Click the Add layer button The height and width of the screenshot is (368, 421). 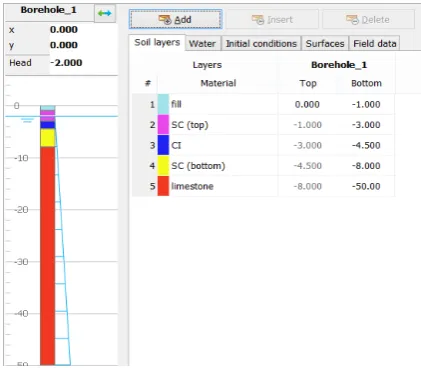(175, 20)
